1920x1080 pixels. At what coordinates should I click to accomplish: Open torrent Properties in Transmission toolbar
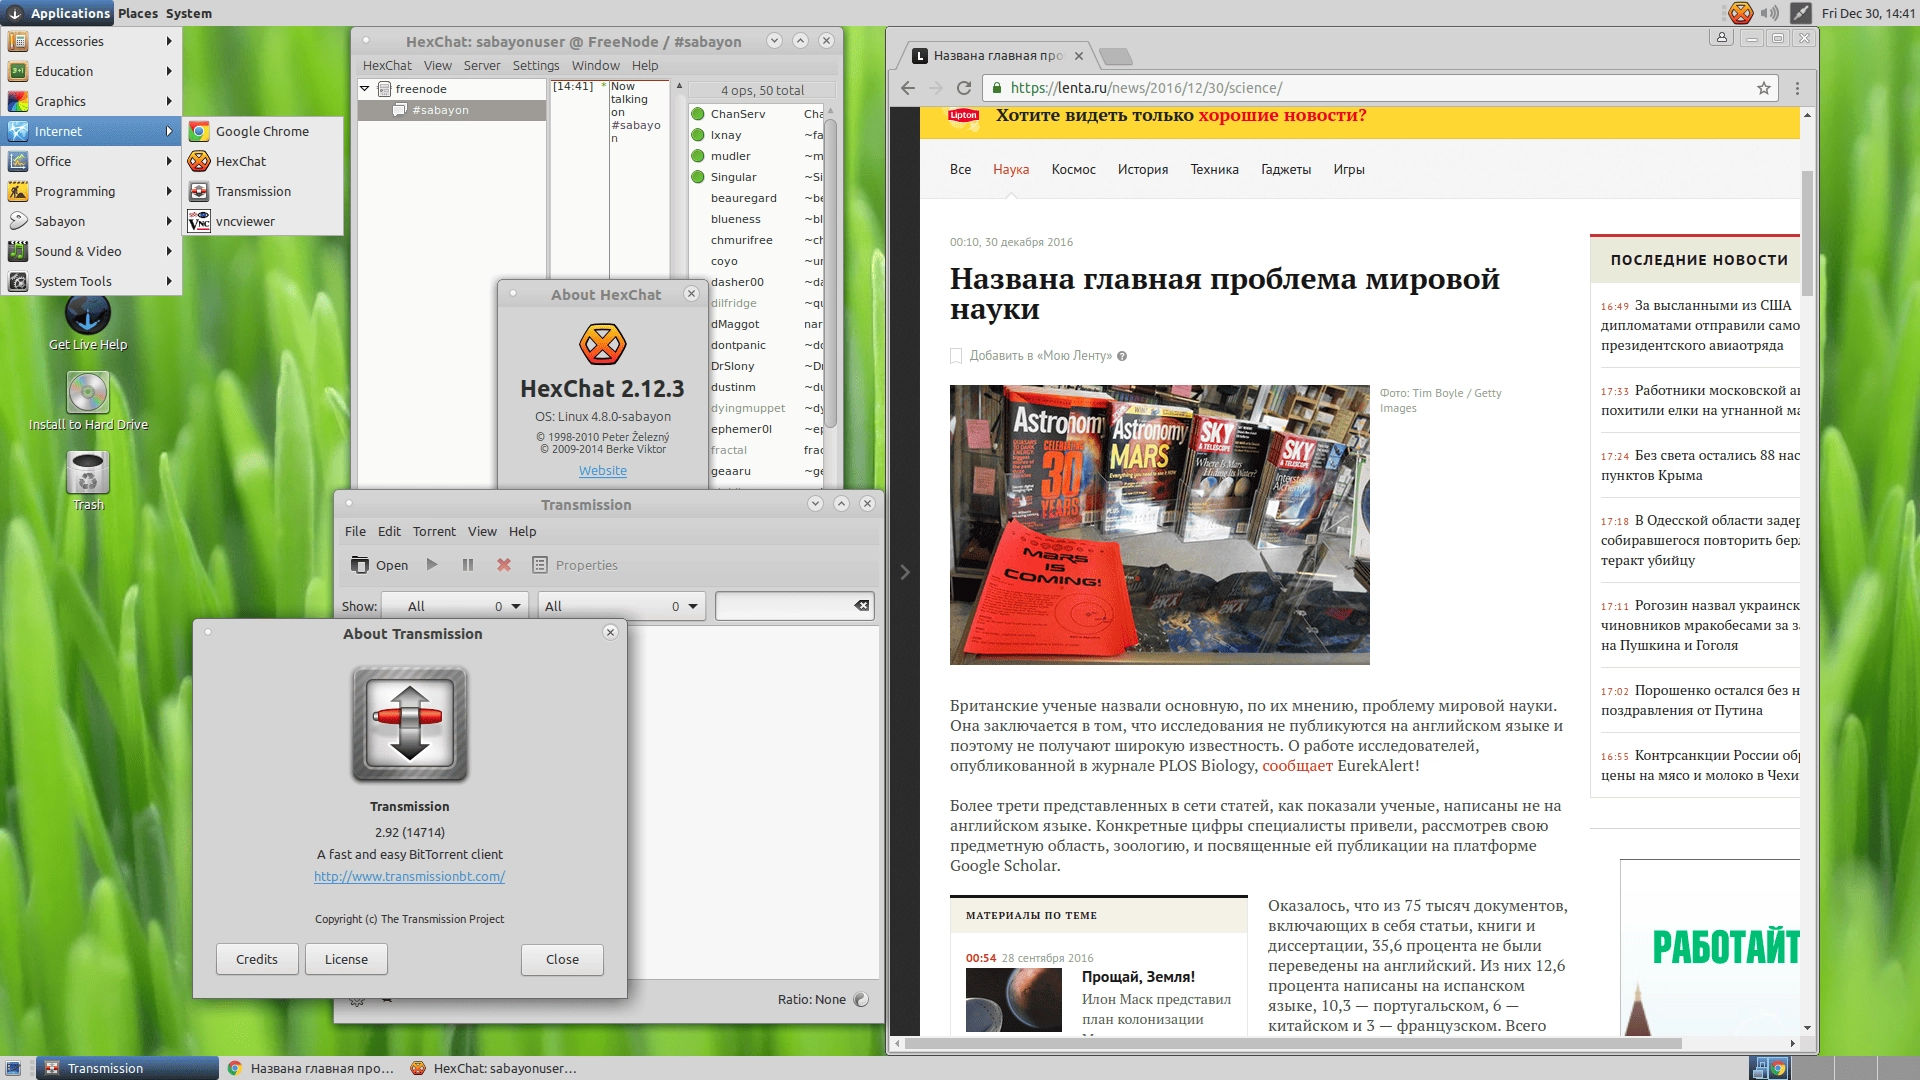click(x=575, y=565)
